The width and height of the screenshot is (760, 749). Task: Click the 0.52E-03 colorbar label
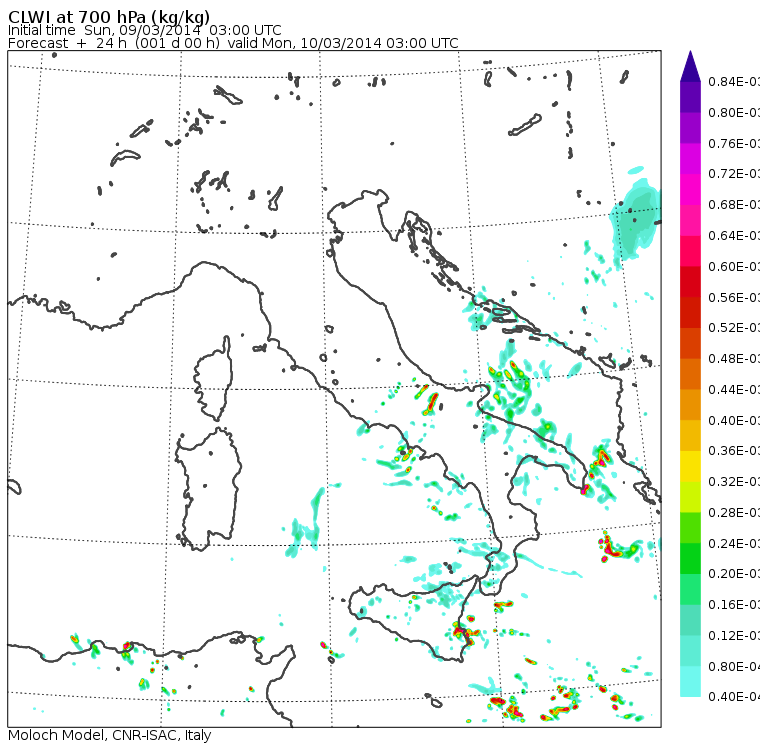(734, 328)
